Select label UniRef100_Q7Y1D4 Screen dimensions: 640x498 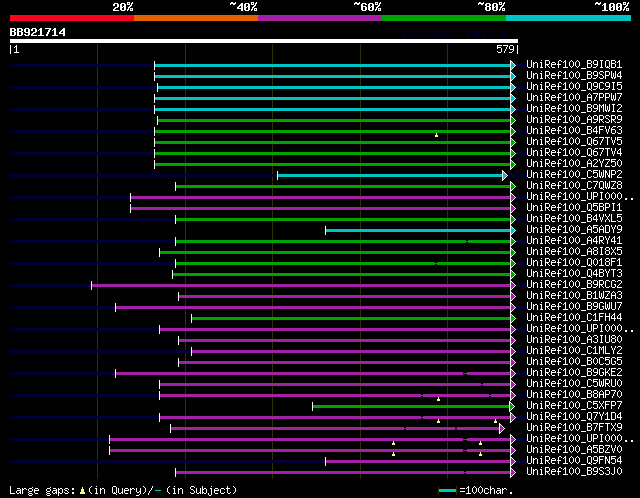tap(574, 417)
